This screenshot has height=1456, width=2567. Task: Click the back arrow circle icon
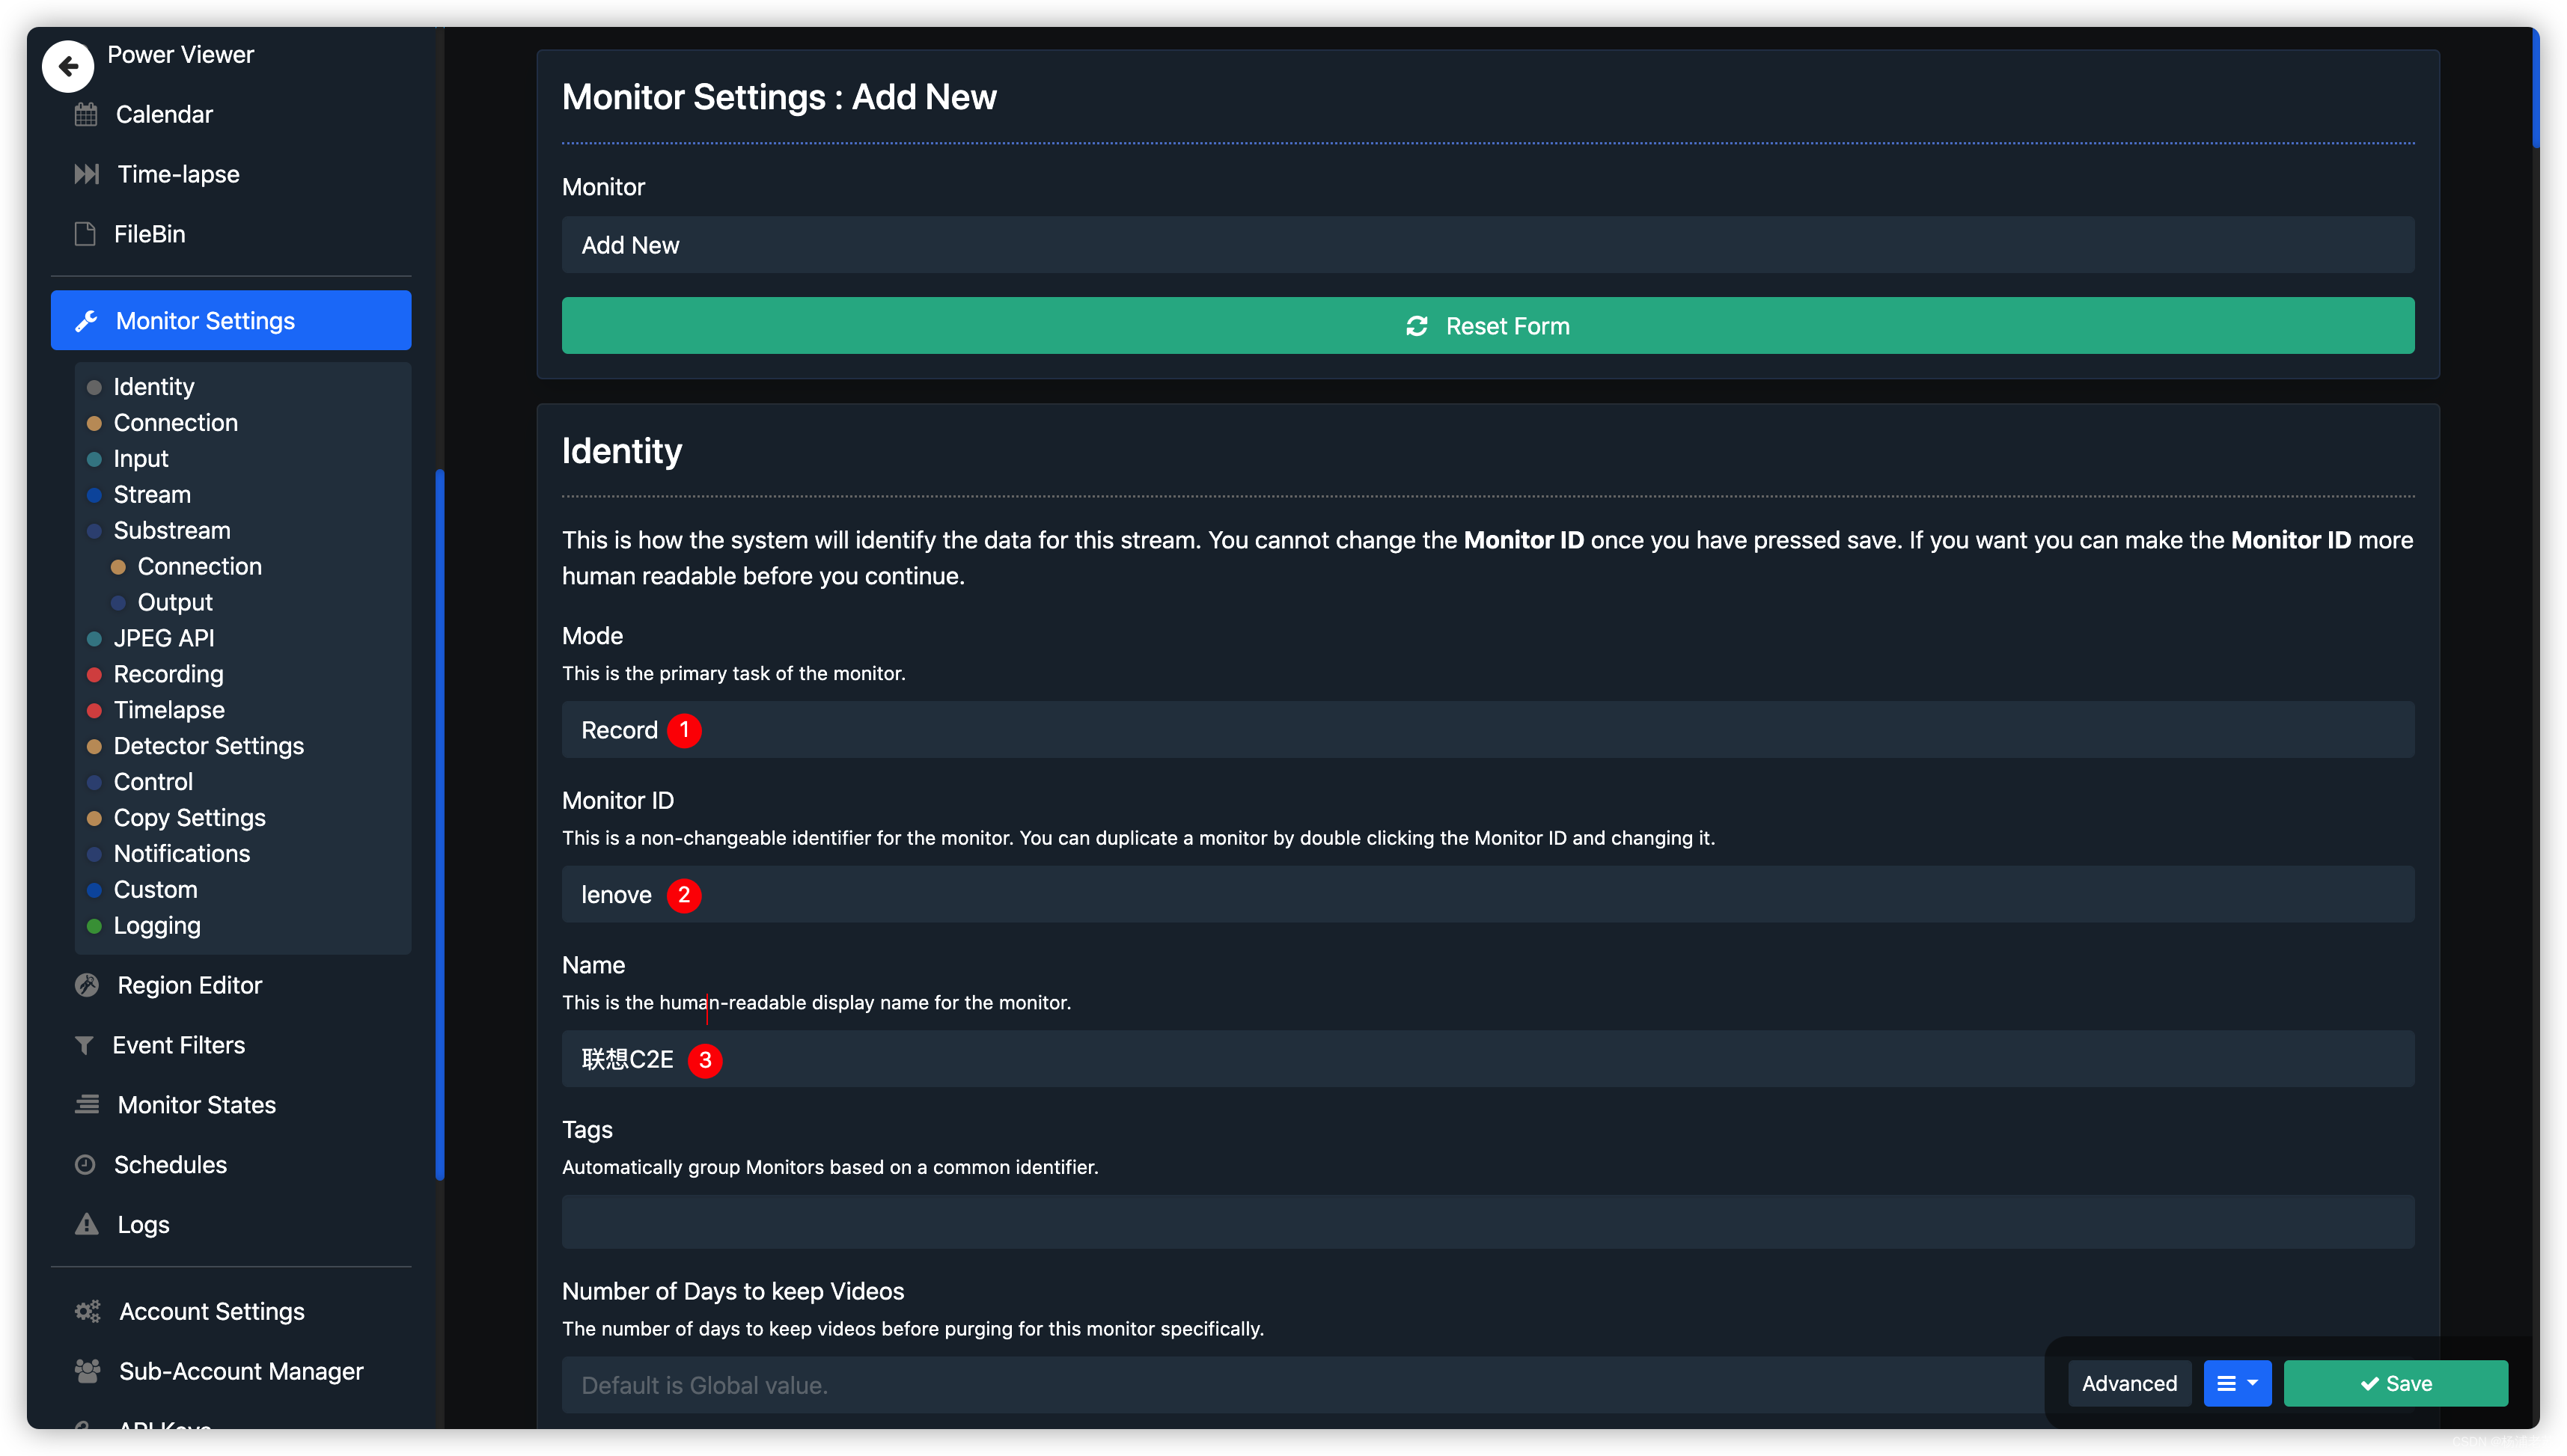(67, 66)
